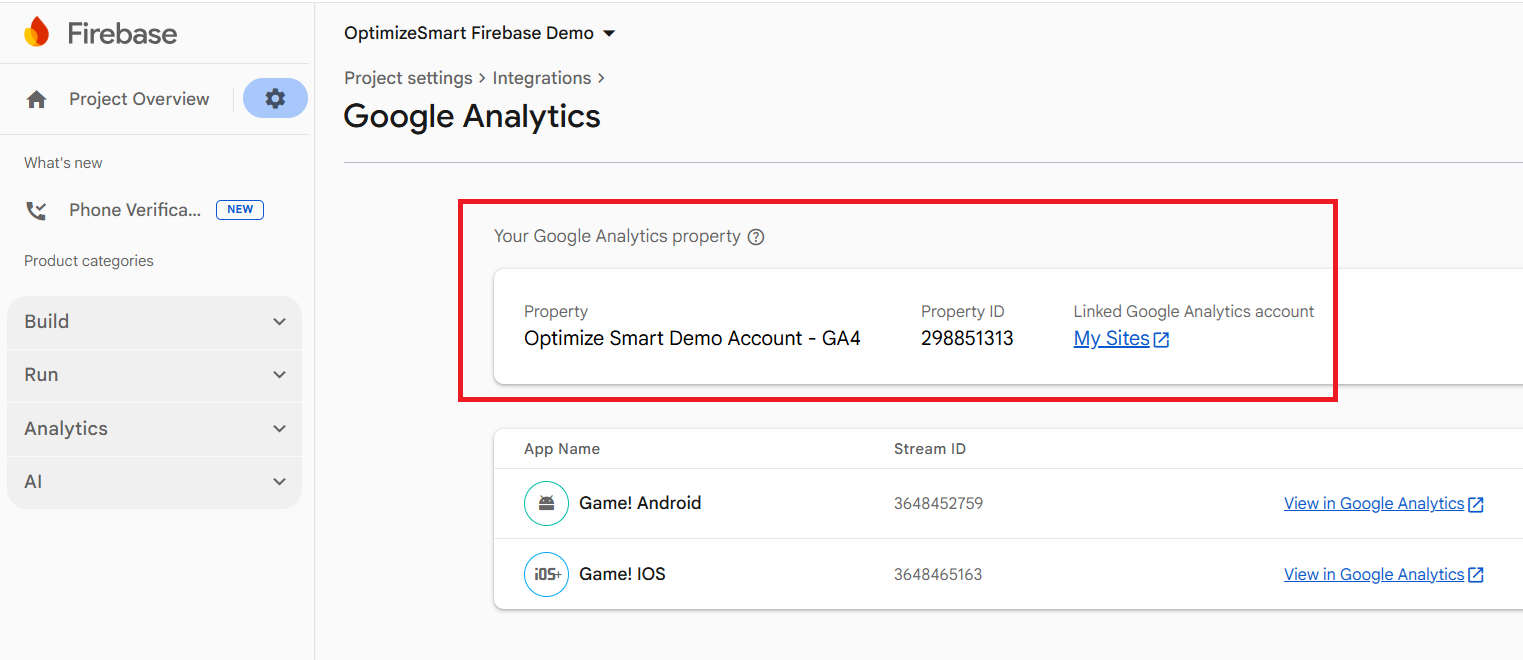Open Project Overview in the sidebar
The height and width of the screenshot is (660, 1523).
click(x=139, y=99)
